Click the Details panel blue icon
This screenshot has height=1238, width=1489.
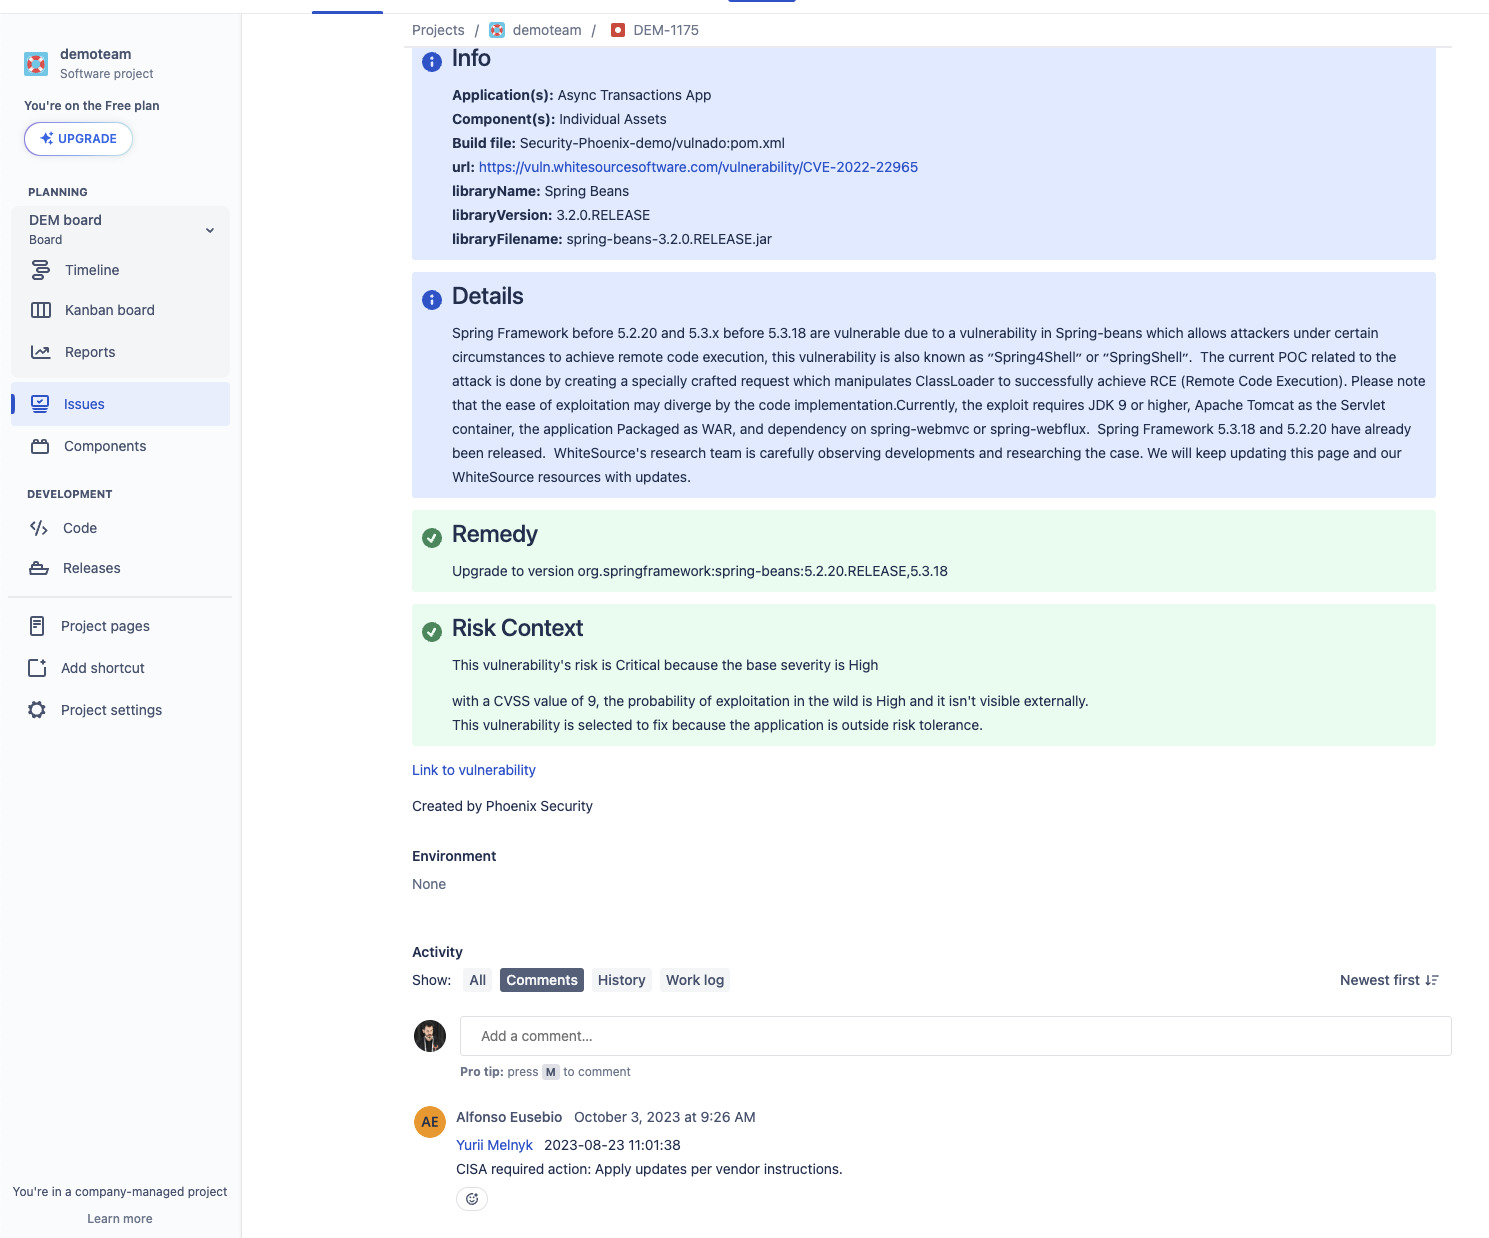pyautogui.click(x=432, y=300)
